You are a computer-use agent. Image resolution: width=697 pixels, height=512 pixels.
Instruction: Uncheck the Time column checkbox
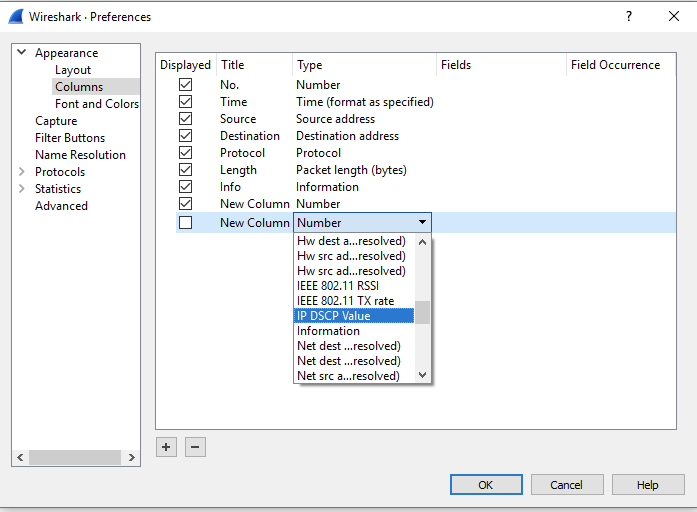(x=185, y=102)
